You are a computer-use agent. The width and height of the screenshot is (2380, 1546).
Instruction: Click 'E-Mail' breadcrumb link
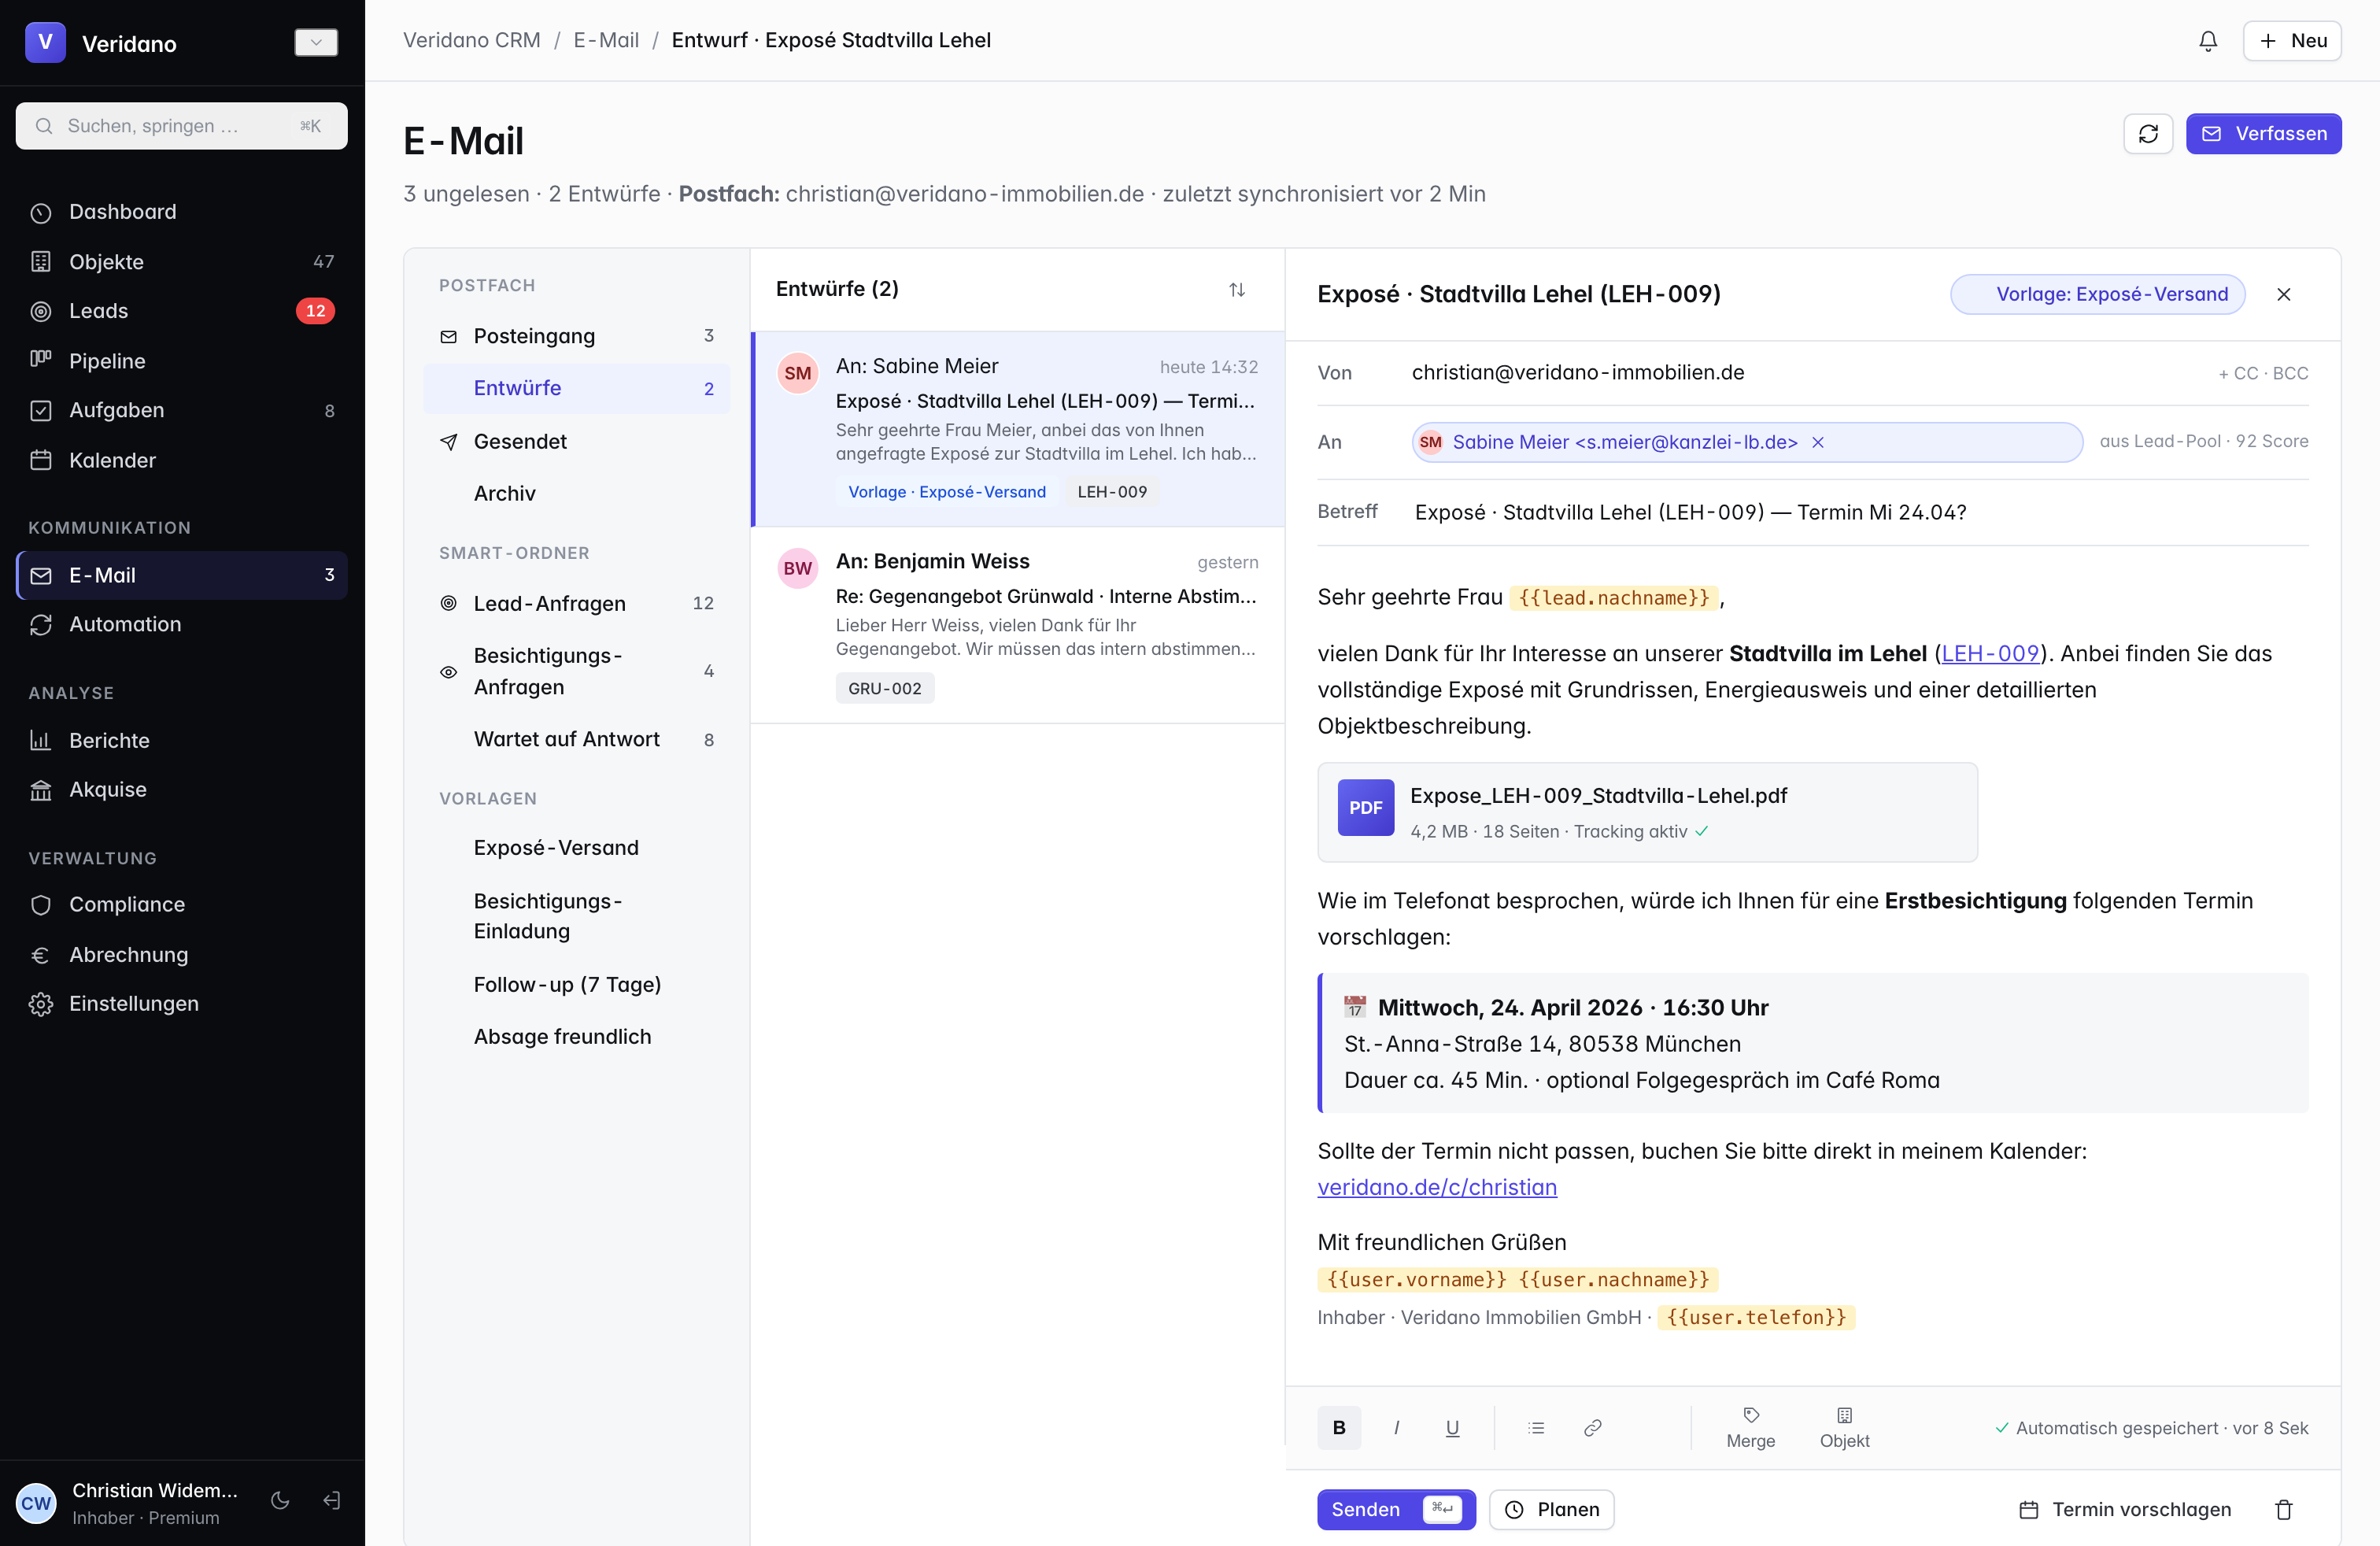606,40
